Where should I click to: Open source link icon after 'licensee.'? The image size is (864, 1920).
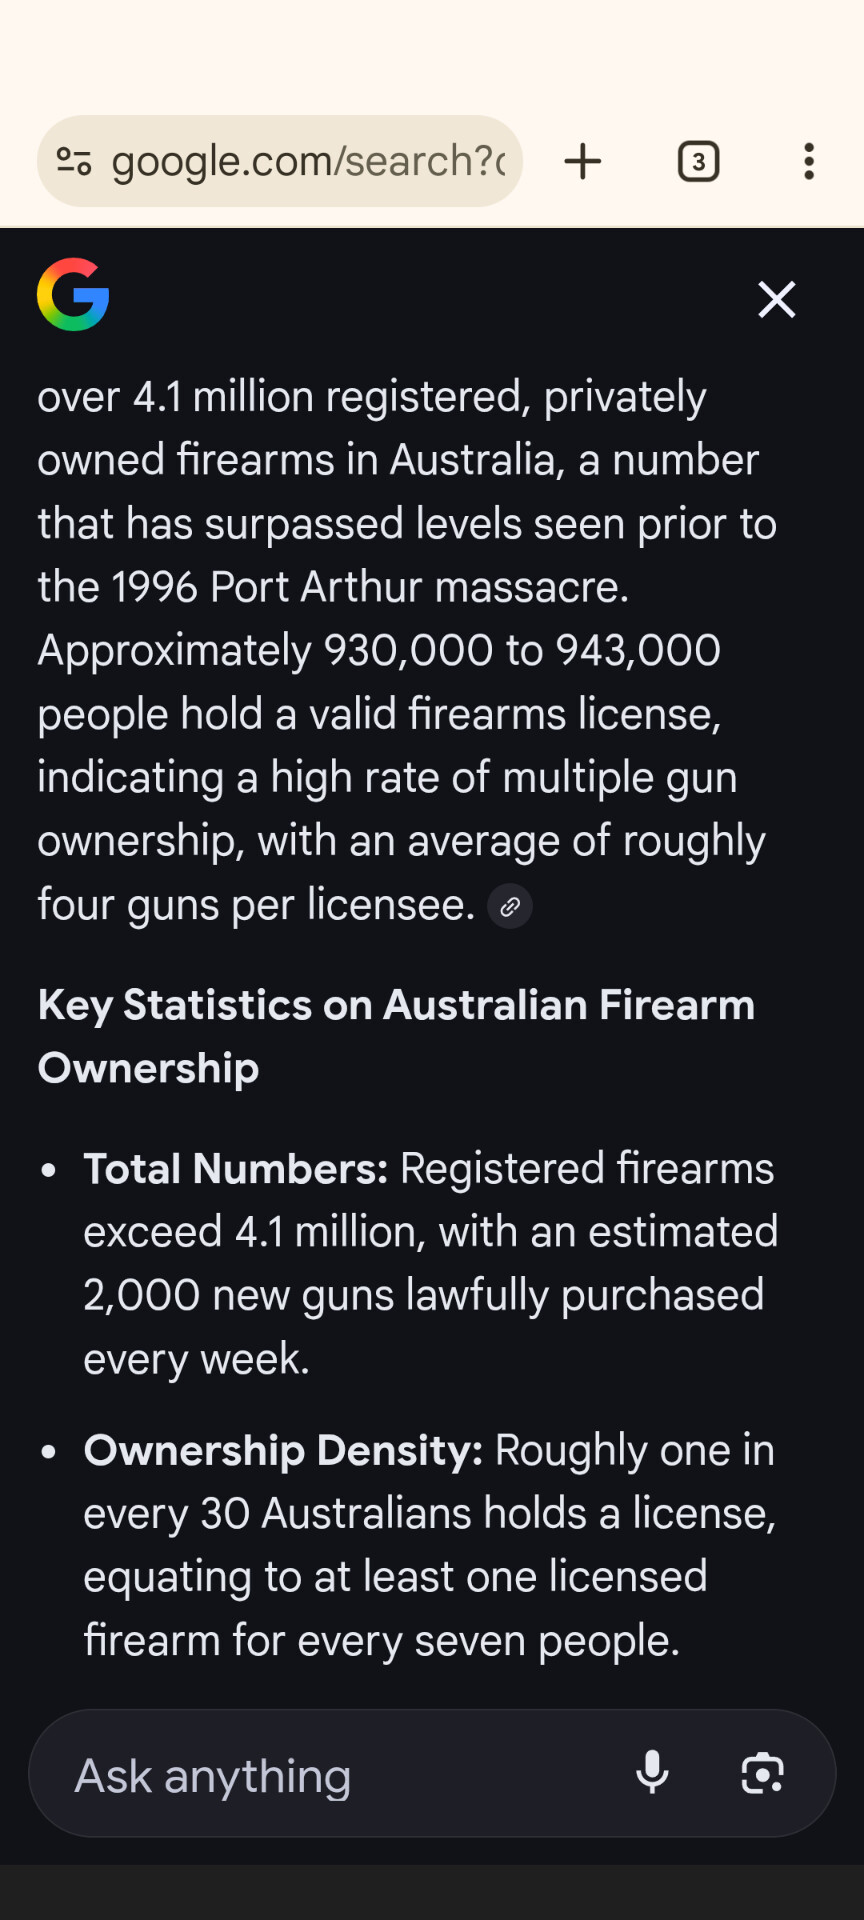510,907
